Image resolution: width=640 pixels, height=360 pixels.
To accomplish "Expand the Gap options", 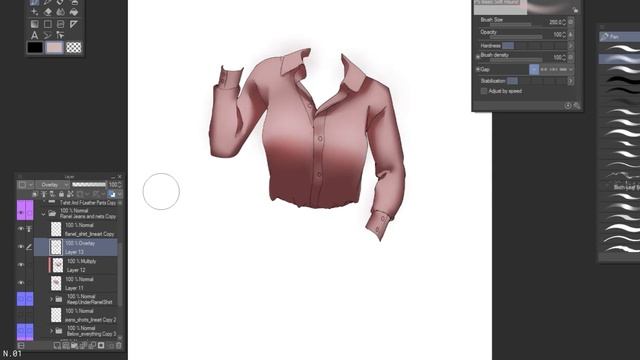I will click(478, 69).
